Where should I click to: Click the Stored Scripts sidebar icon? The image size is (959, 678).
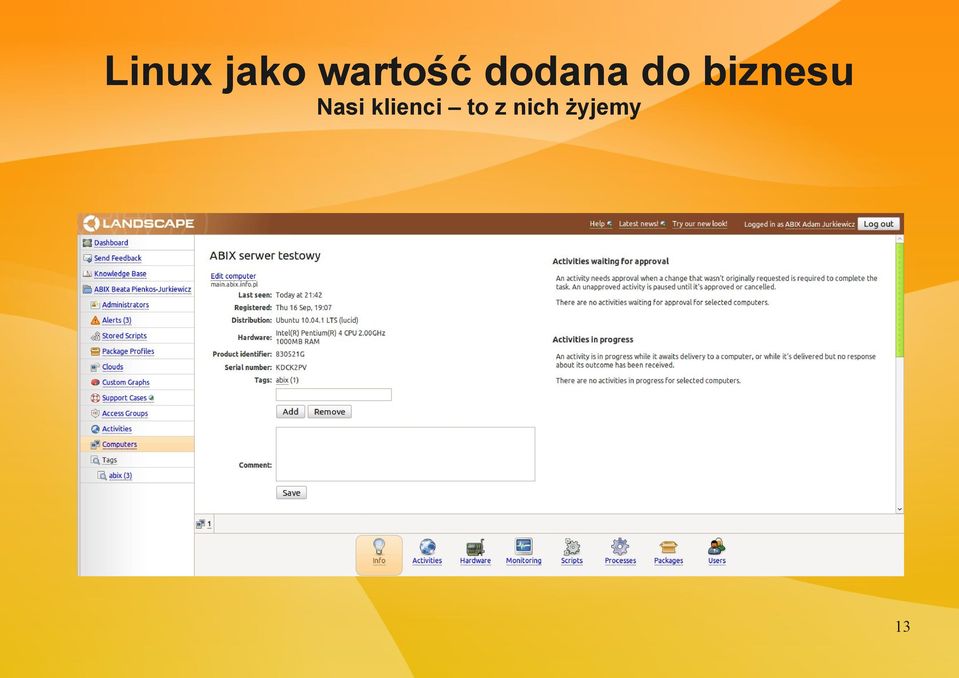pos(95,336)
